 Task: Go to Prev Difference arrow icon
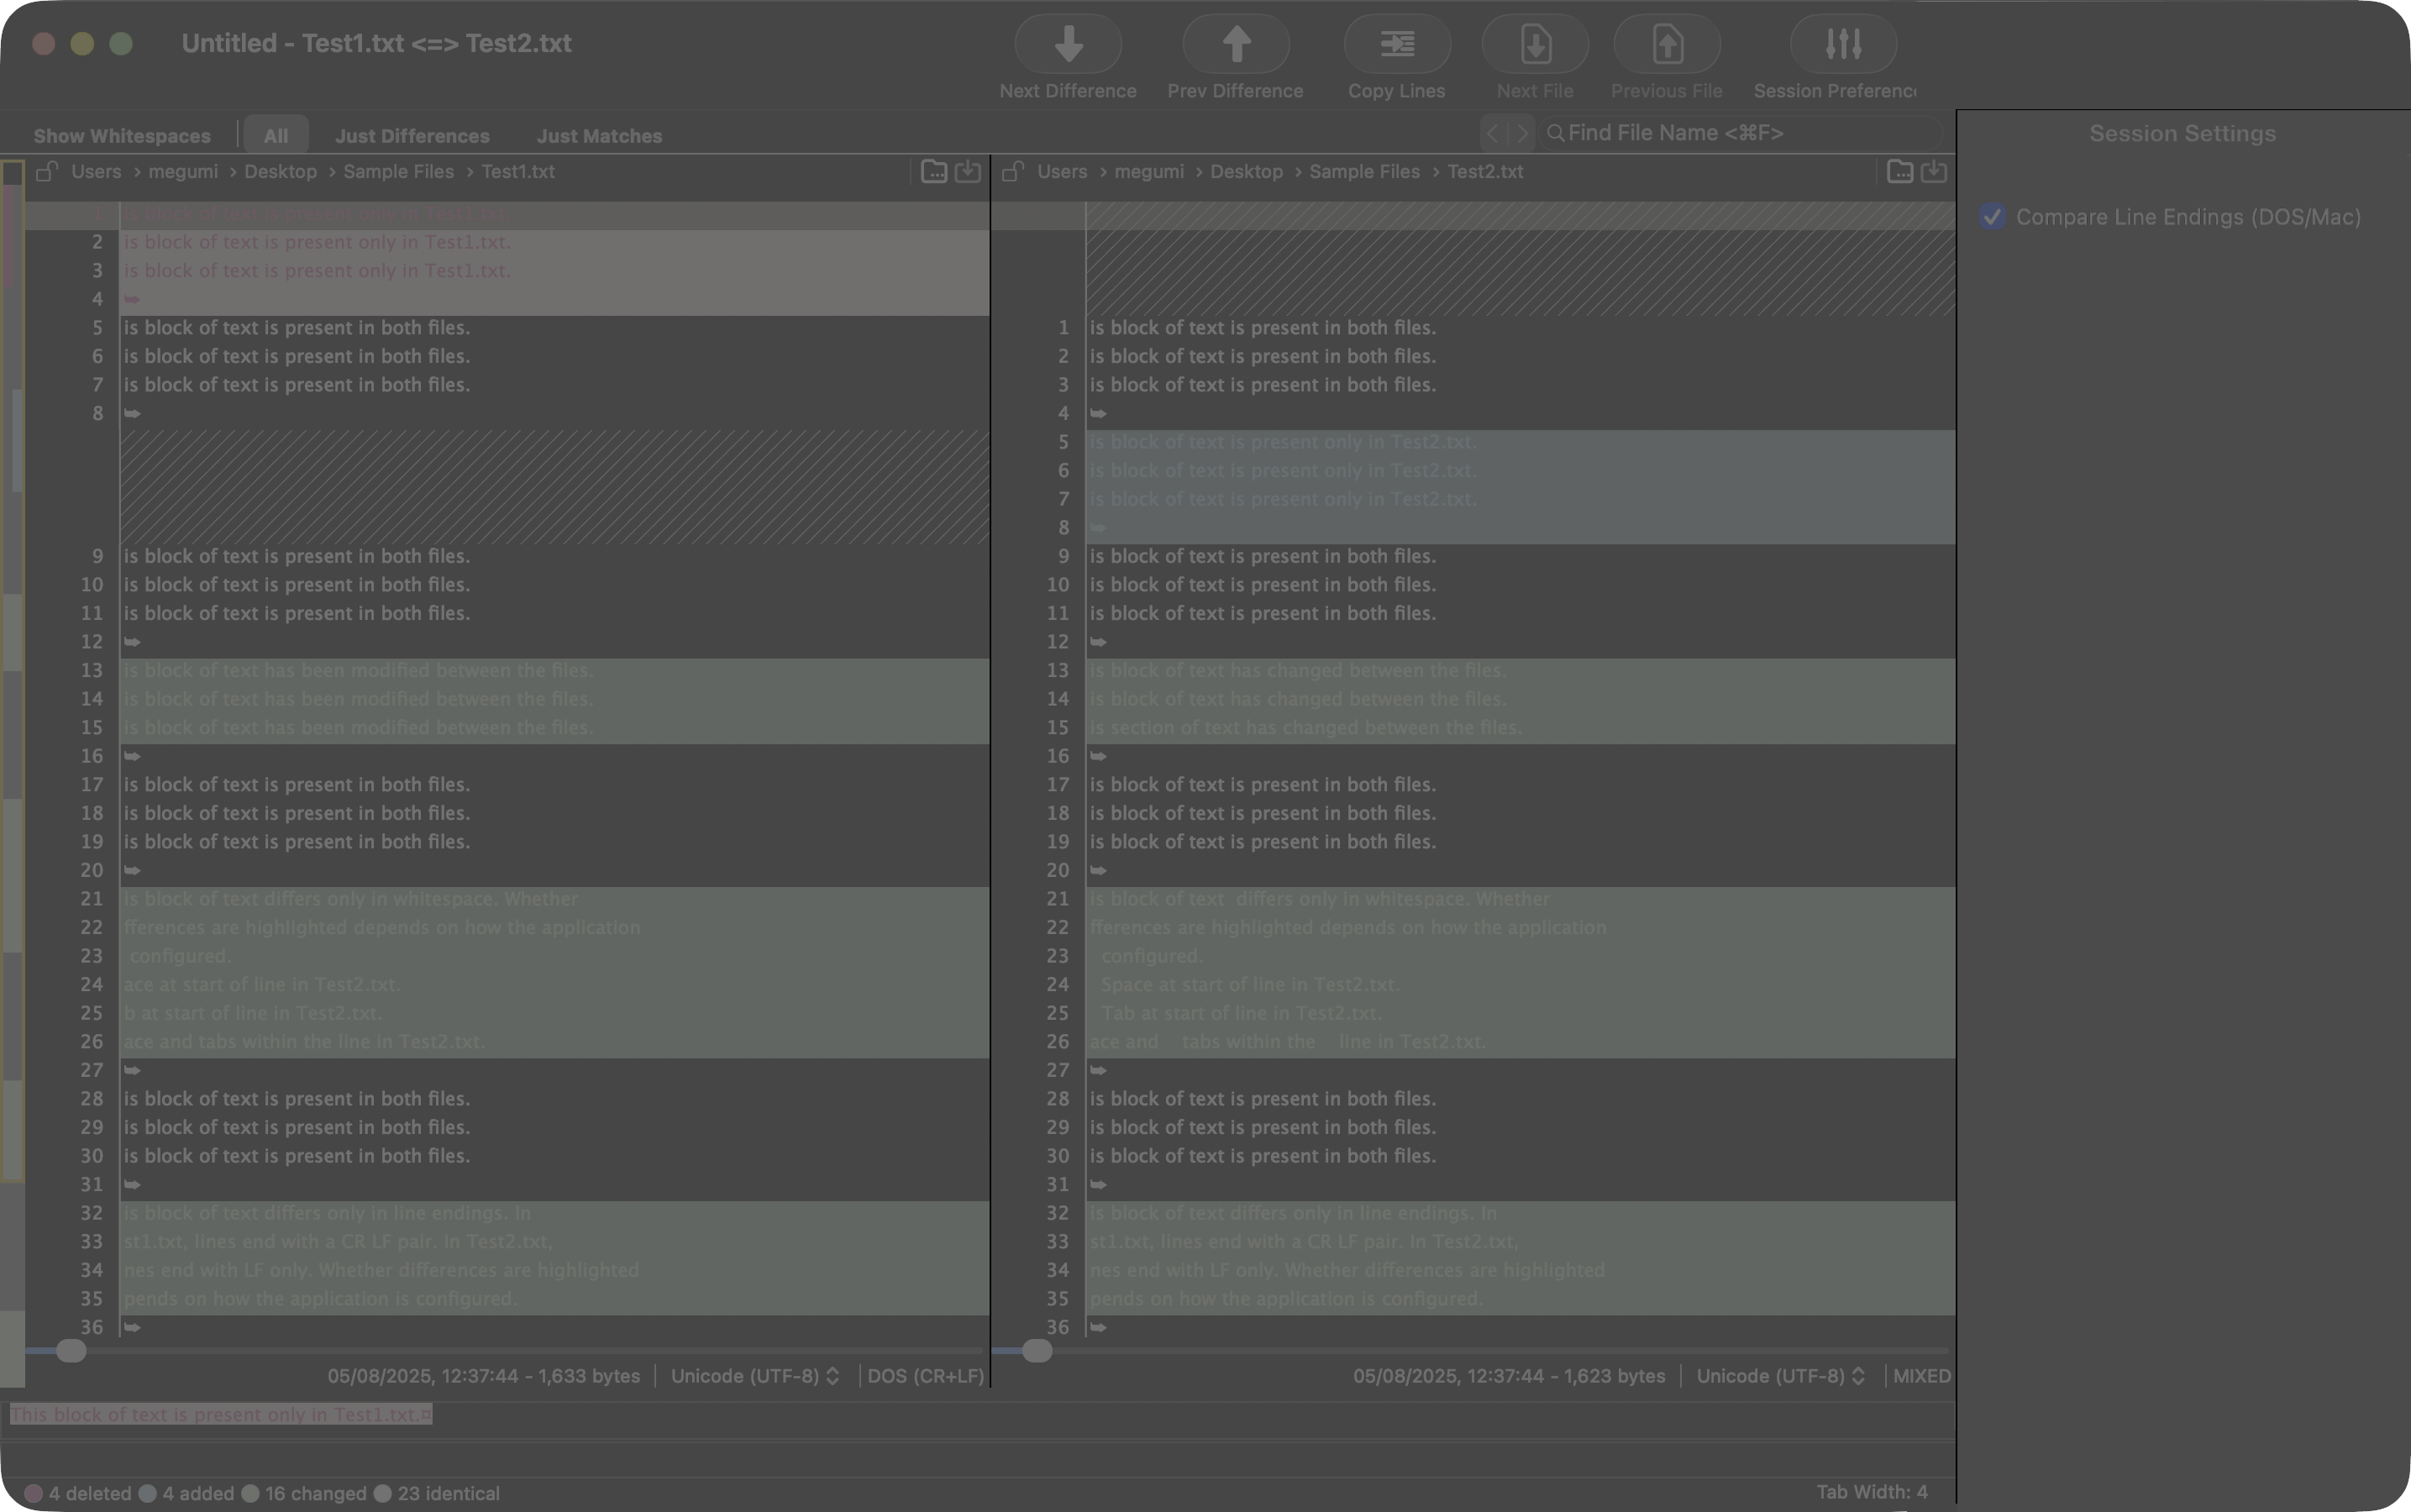click(1236, 44)
